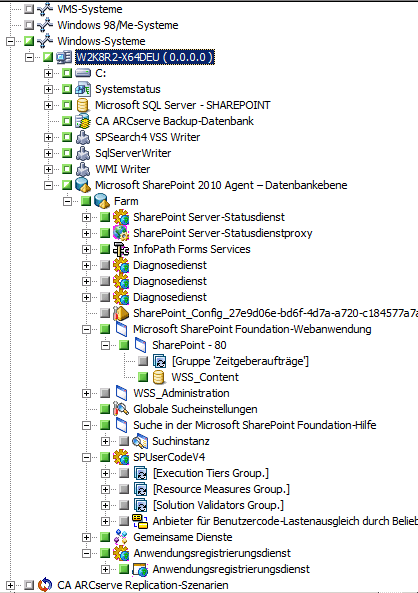Toggle selection box for W2K8R2-X64DEU
Image resolution: width=418 pixels, height=593 pixels.
(48, 57)
